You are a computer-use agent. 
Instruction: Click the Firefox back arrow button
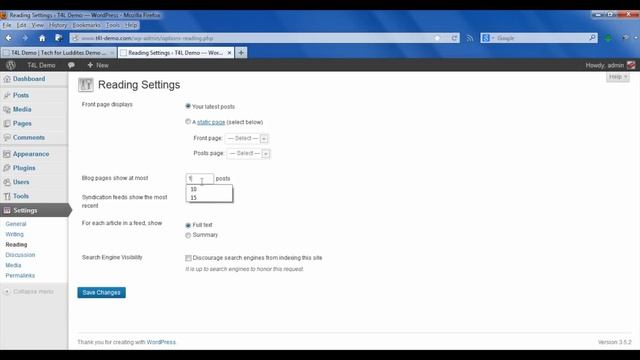[x=9, y=38]
